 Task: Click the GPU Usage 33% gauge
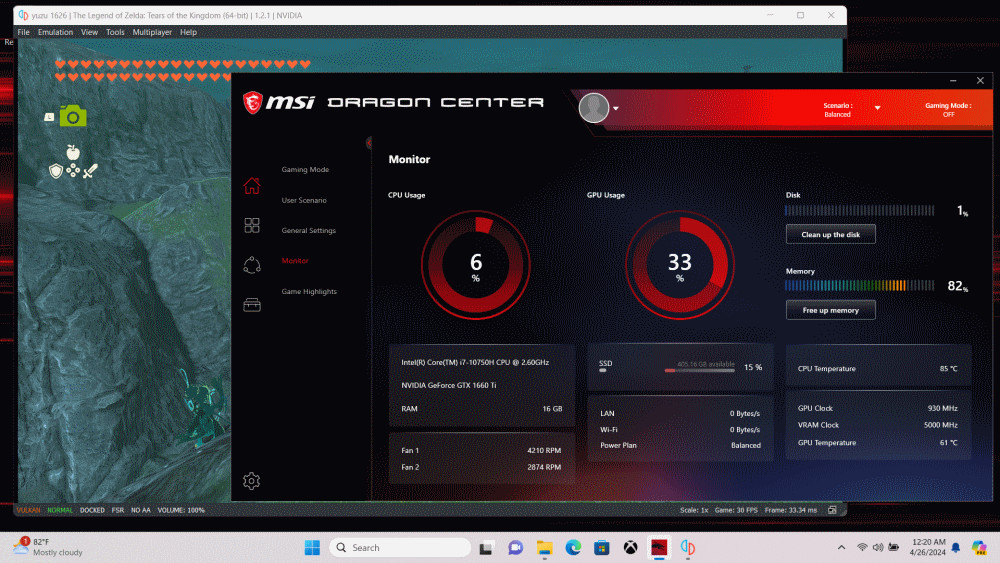tap(680, 265)
